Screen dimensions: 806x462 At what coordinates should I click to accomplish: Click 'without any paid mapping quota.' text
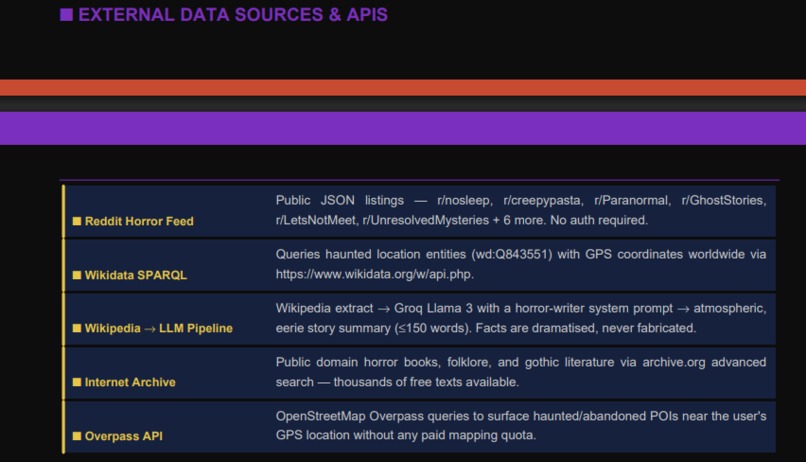click(445, 435)
